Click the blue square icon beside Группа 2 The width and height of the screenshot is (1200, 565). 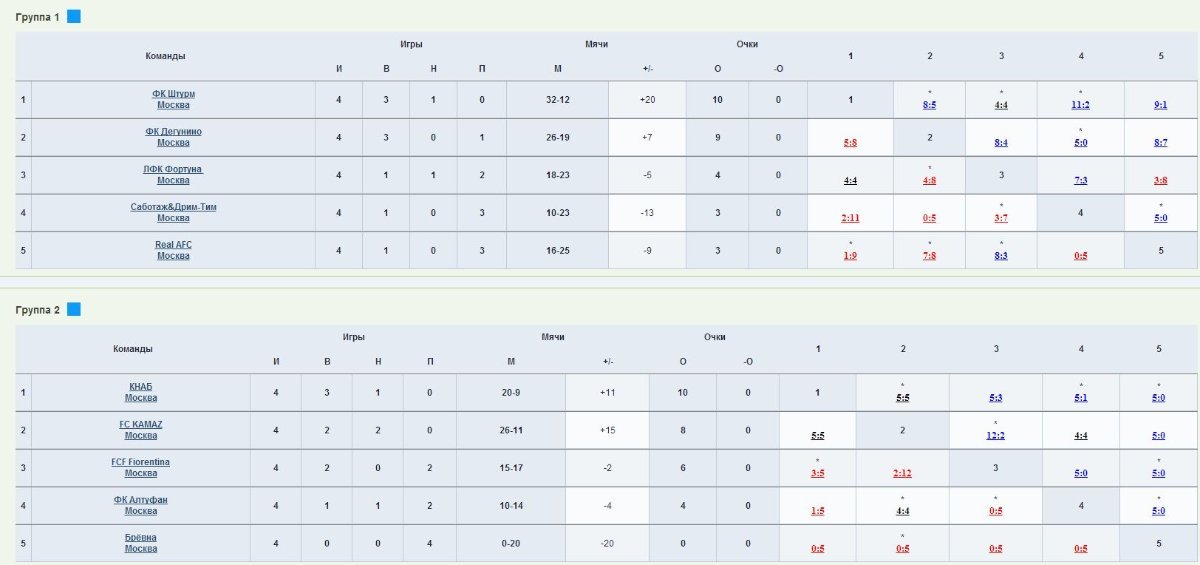pos(74,309)
